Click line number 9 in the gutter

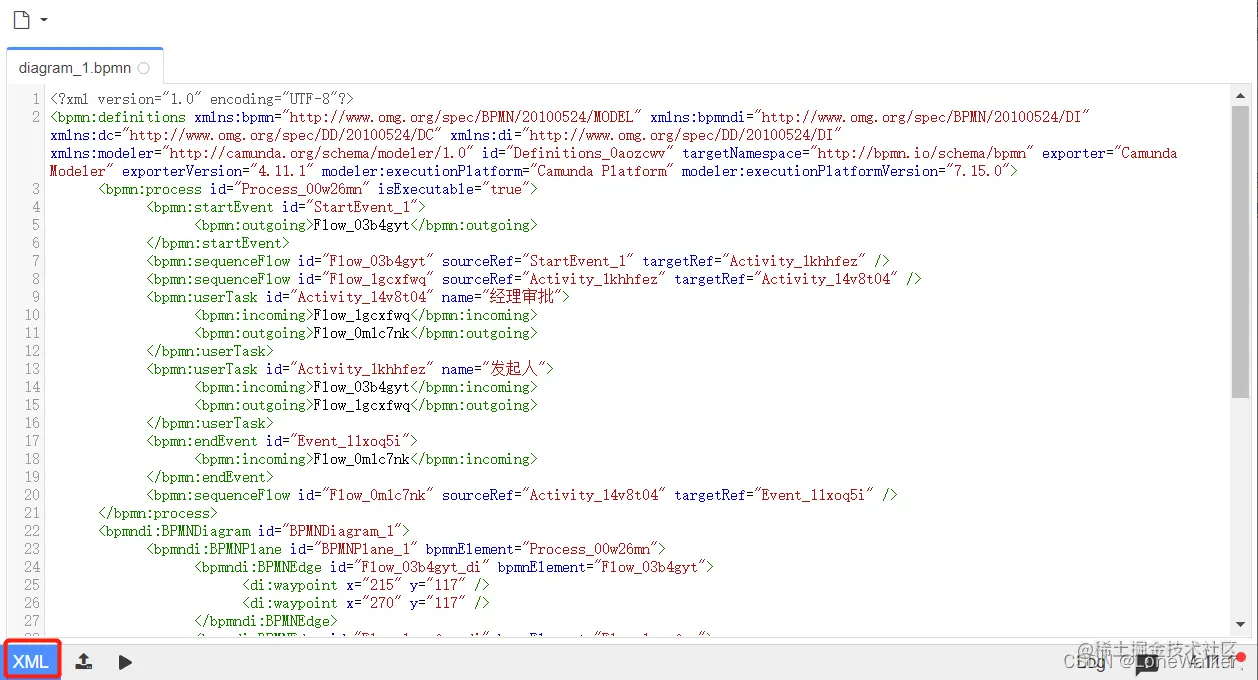[x=36, y=297]
